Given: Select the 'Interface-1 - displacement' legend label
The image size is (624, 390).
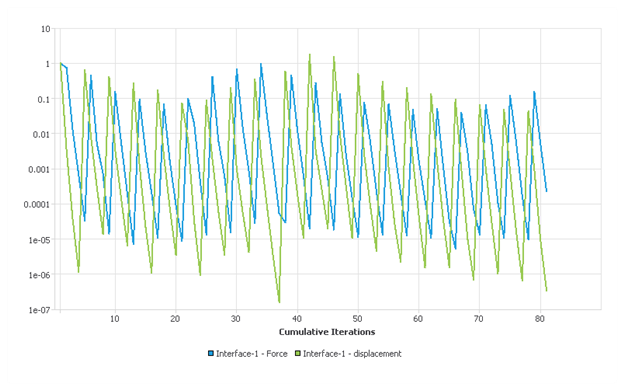Looking at the screenshot, I should coord(352,354).
